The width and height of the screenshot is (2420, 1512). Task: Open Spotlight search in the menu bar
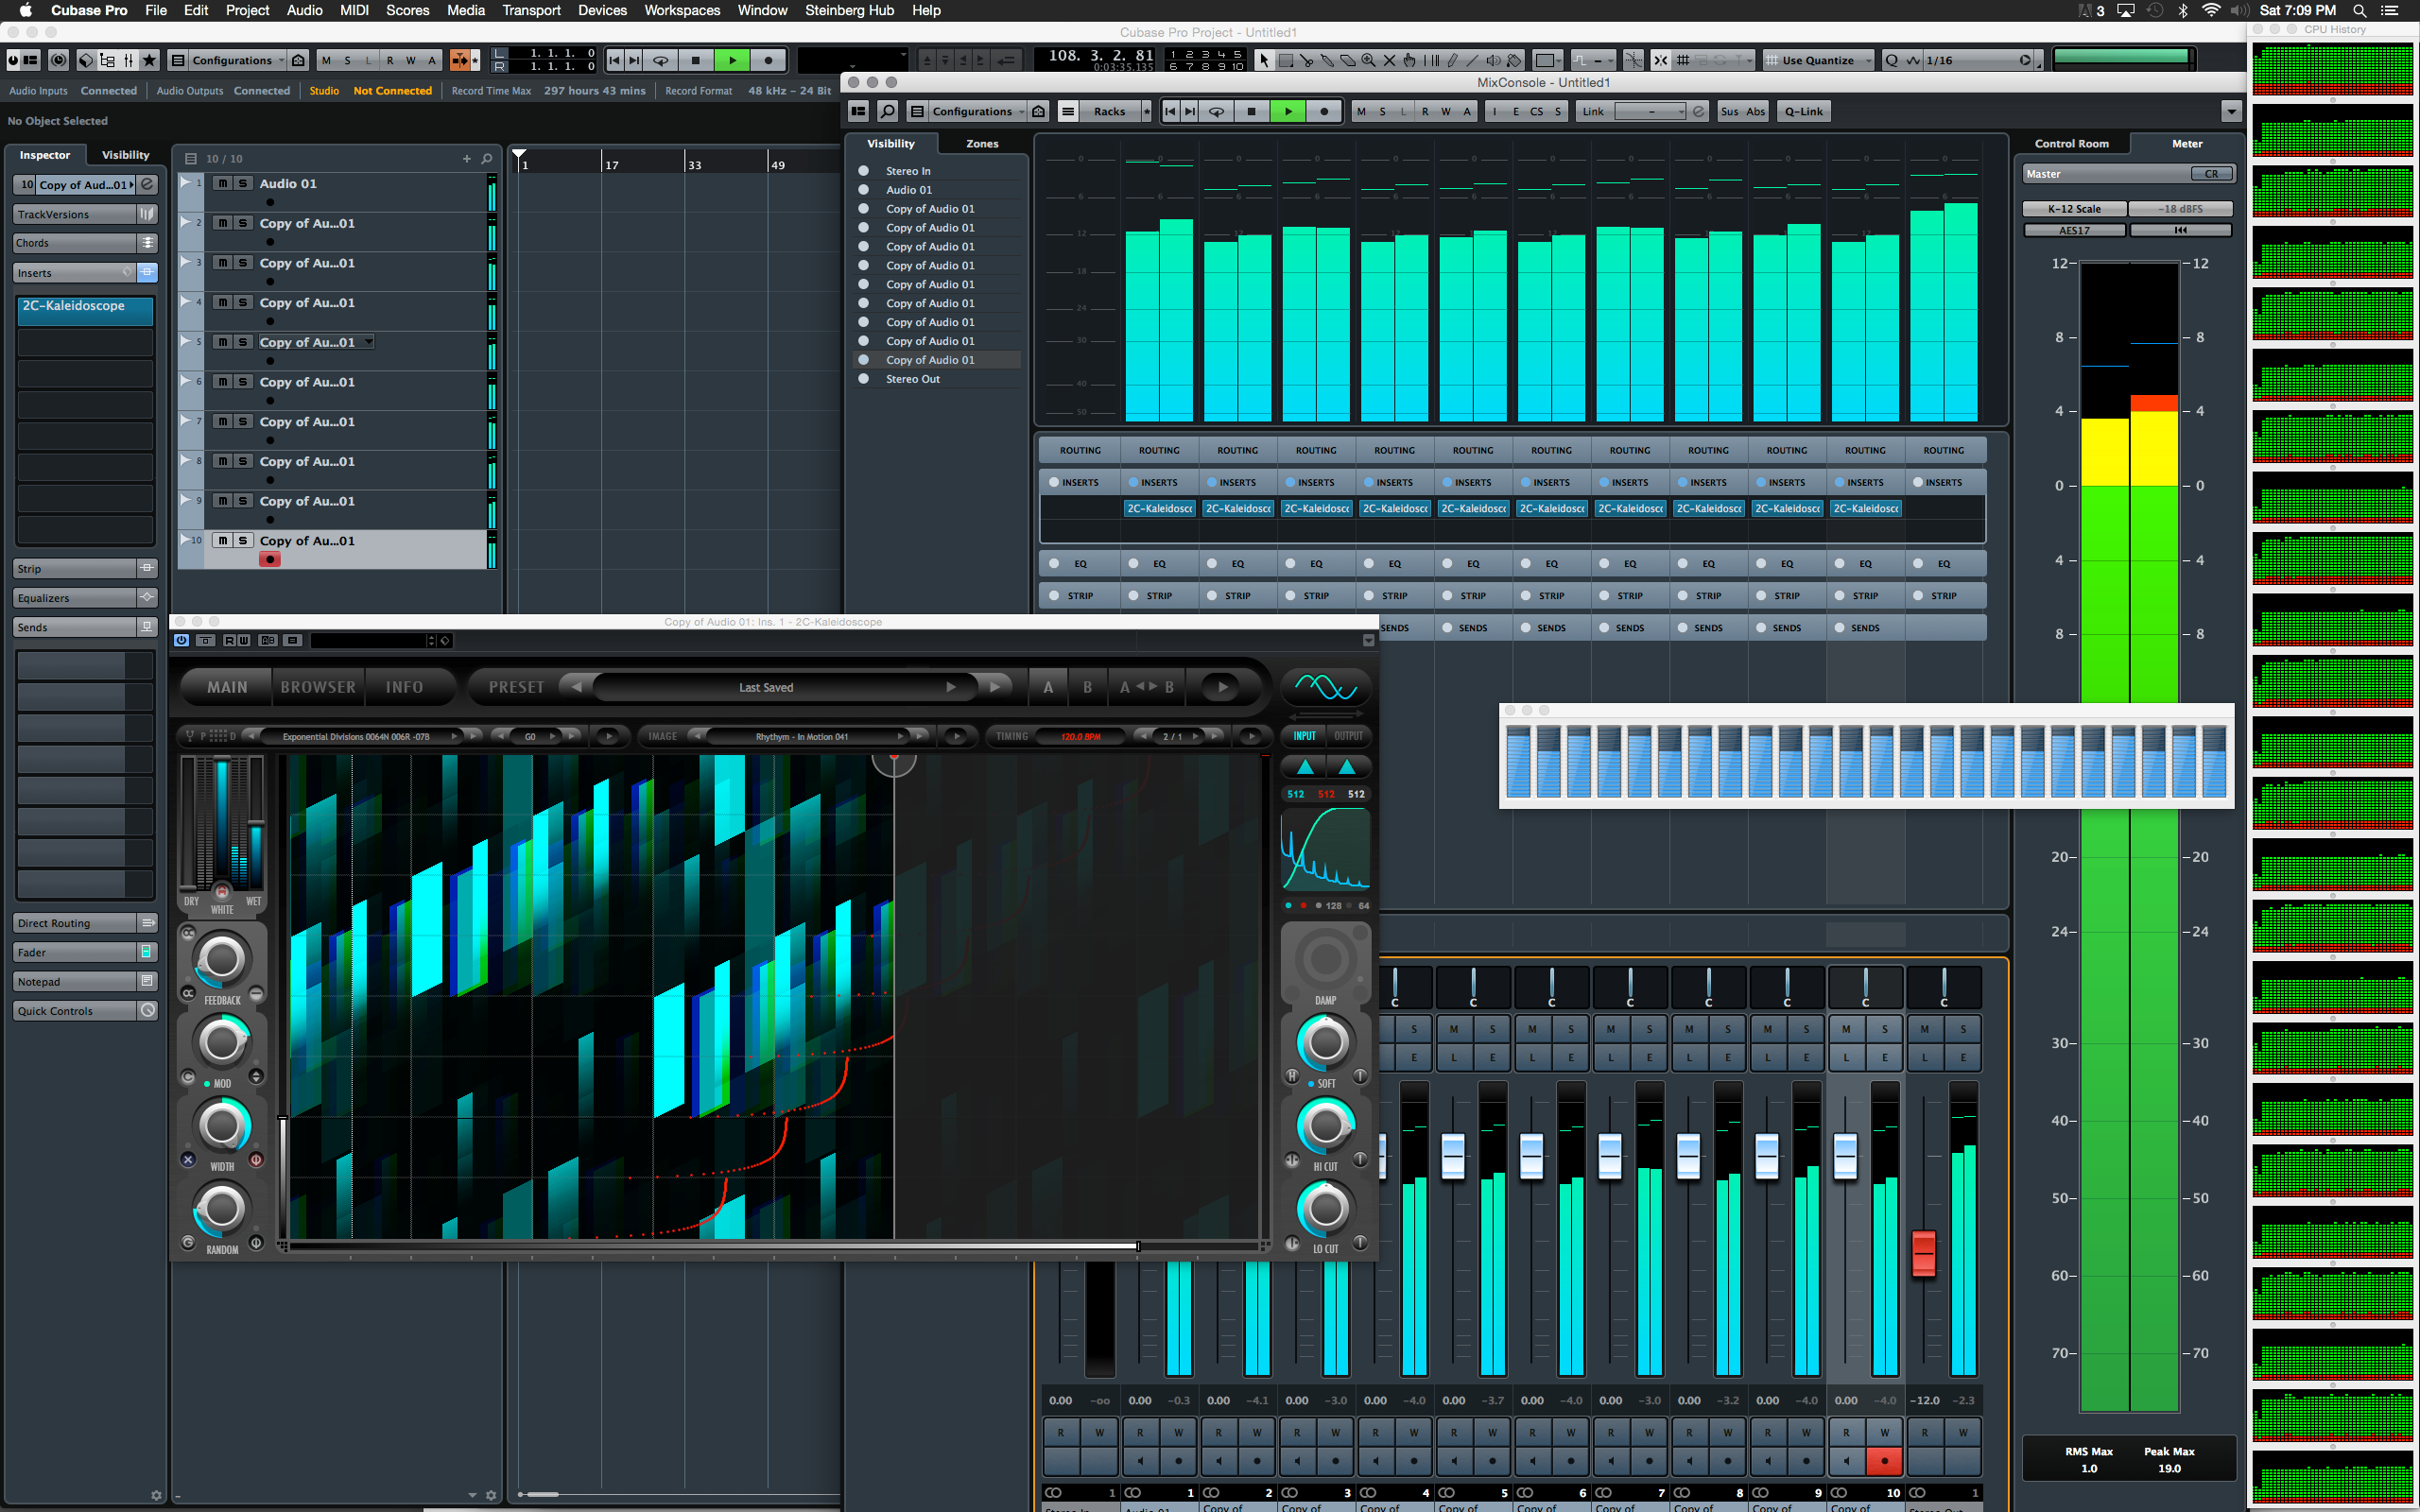point(2359,10)
